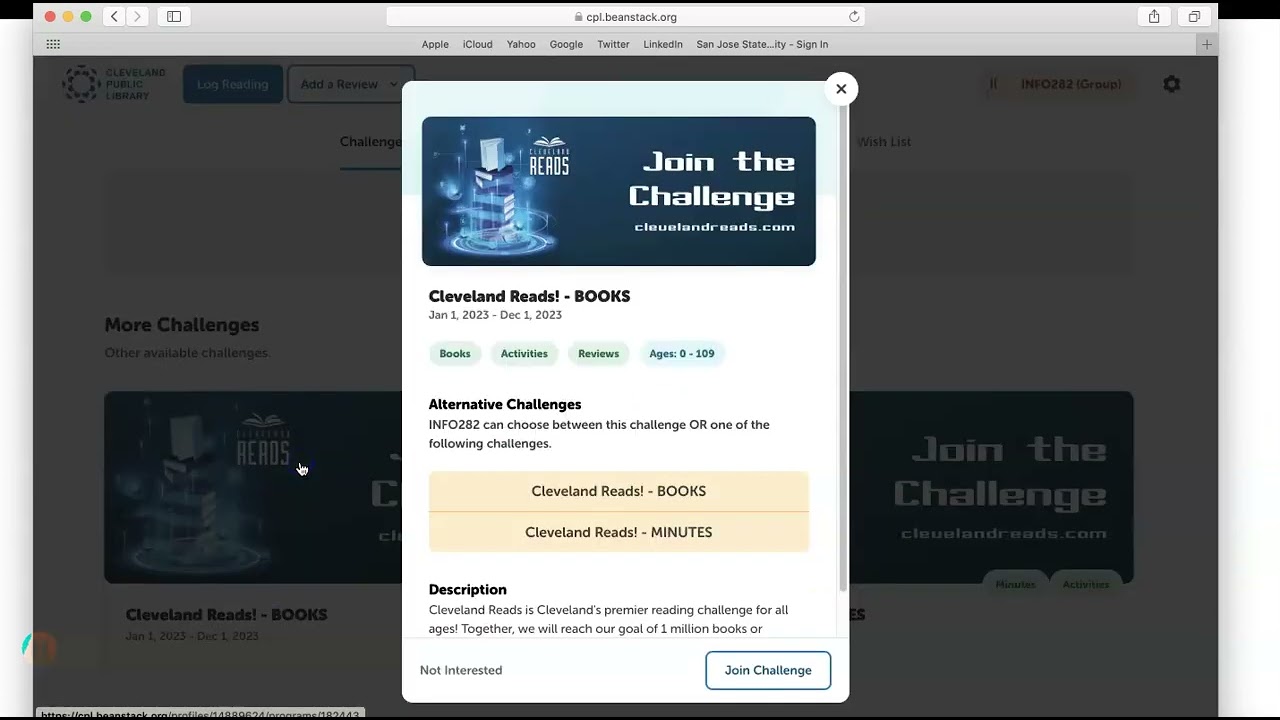Reload the page with the refresh icon
This screenshot has width=1280, height=720.
coord(854,17)
